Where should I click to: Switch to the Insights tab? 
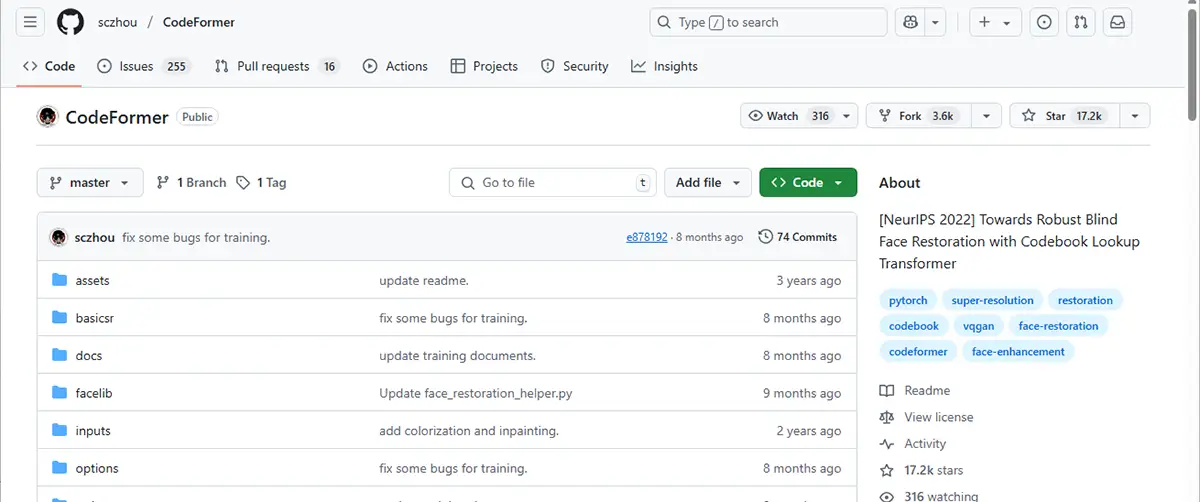[x=665, y=66]
